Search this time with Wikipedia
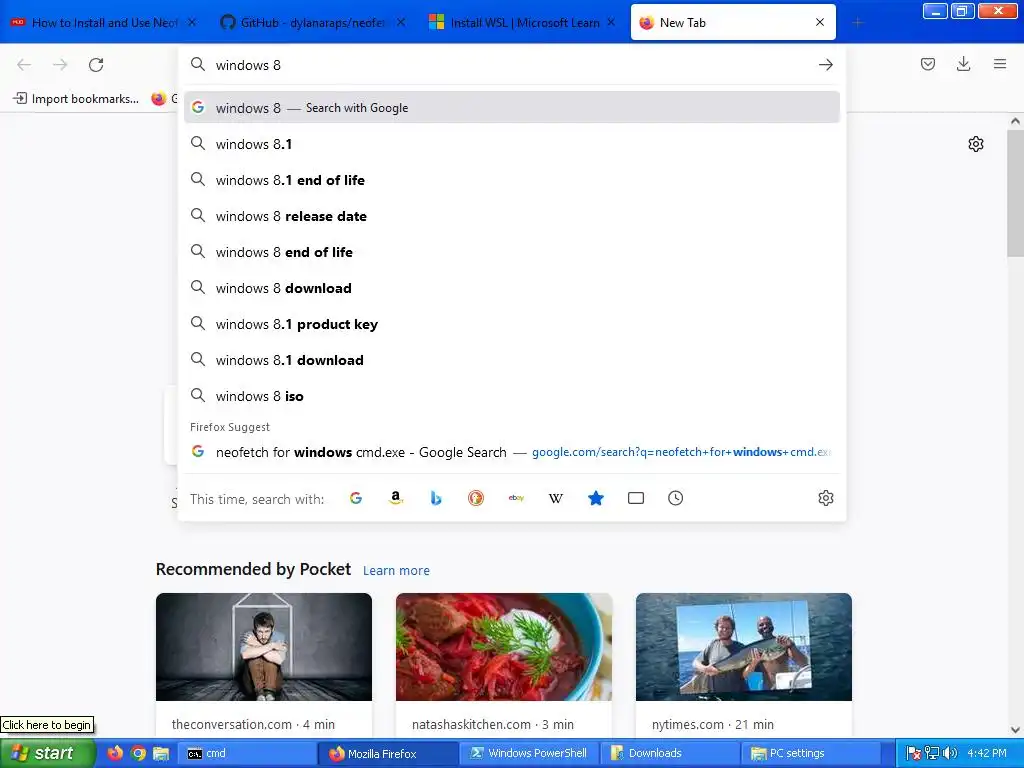 coord(556,498)
